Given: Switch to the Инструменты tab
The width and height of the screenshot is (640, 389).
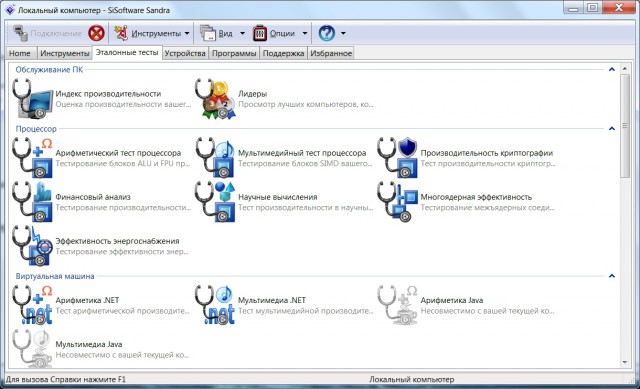Looking at the screenshot, I should point(64,53).
